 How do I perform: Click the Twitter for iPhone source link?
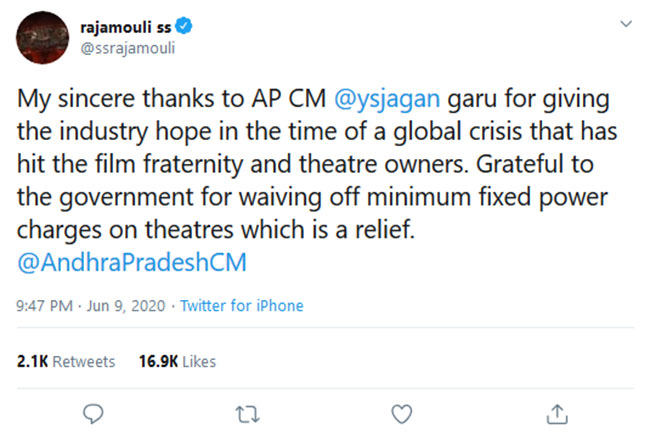point(241,306)
